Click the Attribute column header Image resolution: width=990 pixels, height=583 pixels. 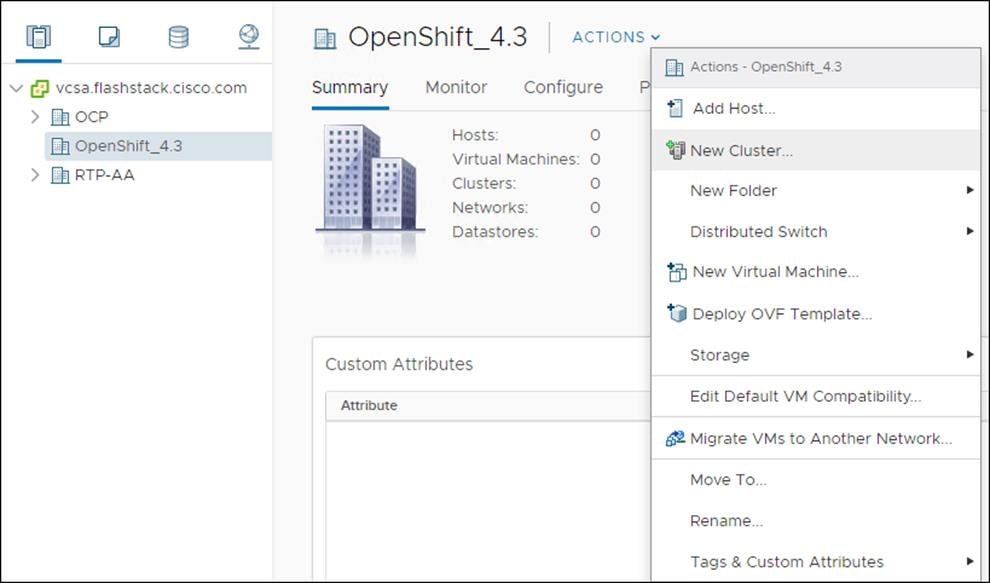369,406
